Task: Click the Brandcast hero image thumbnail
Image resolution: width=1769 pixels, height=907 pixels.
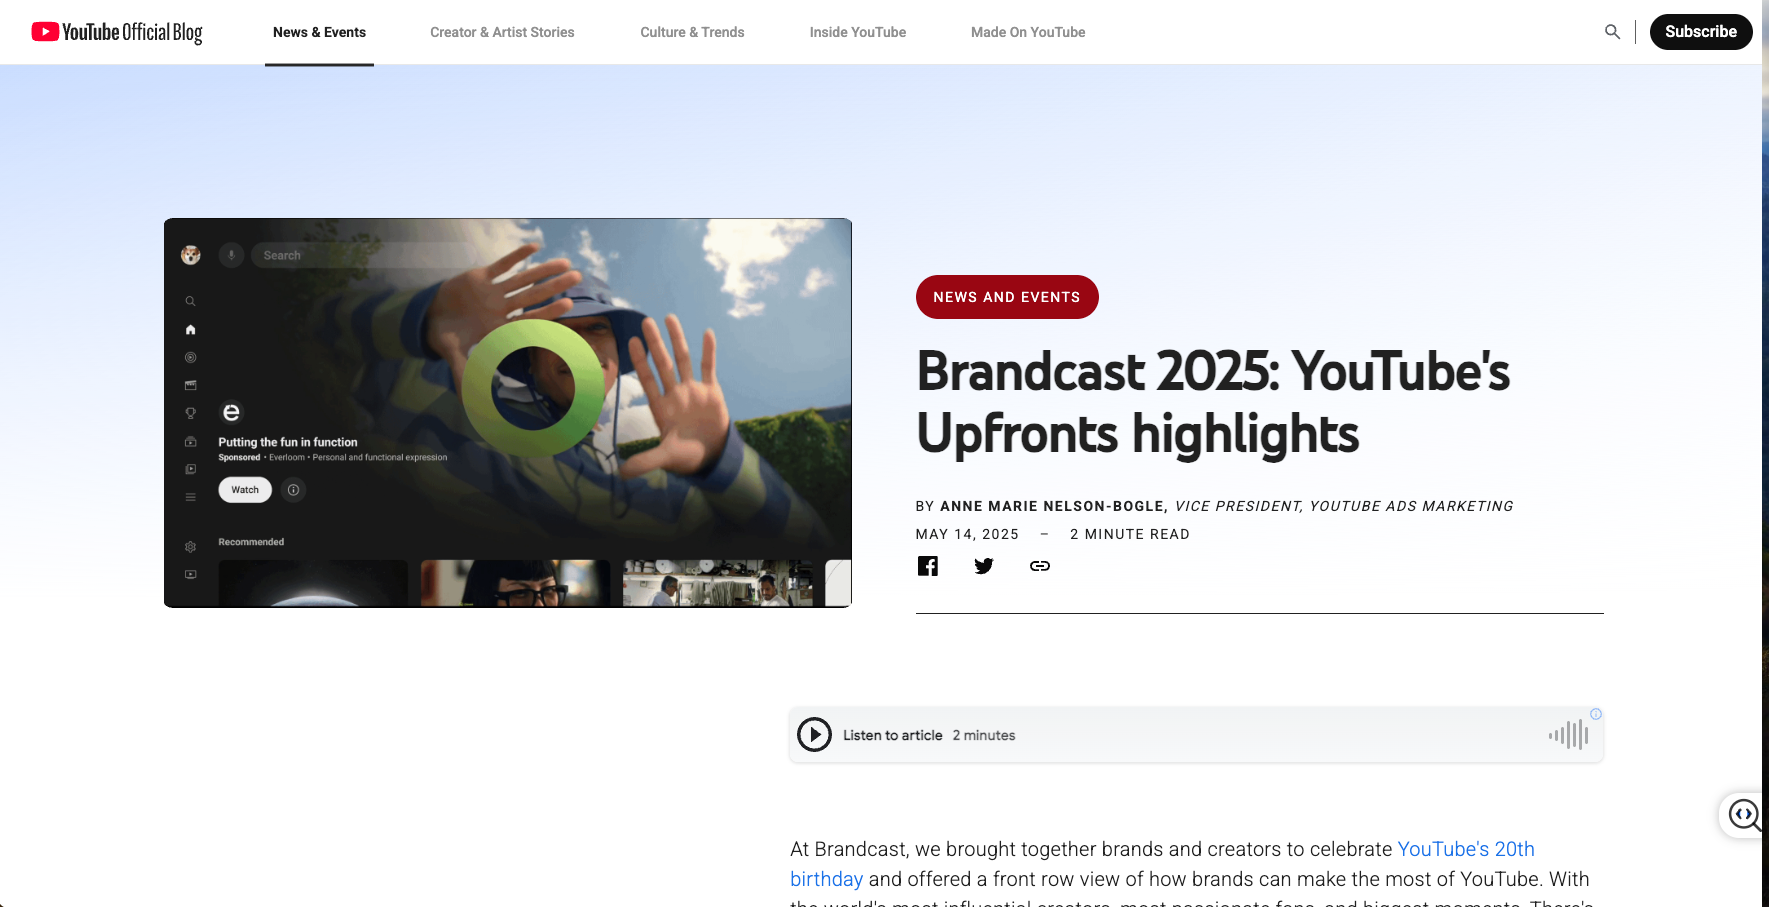Action: [x=508, y=413]
